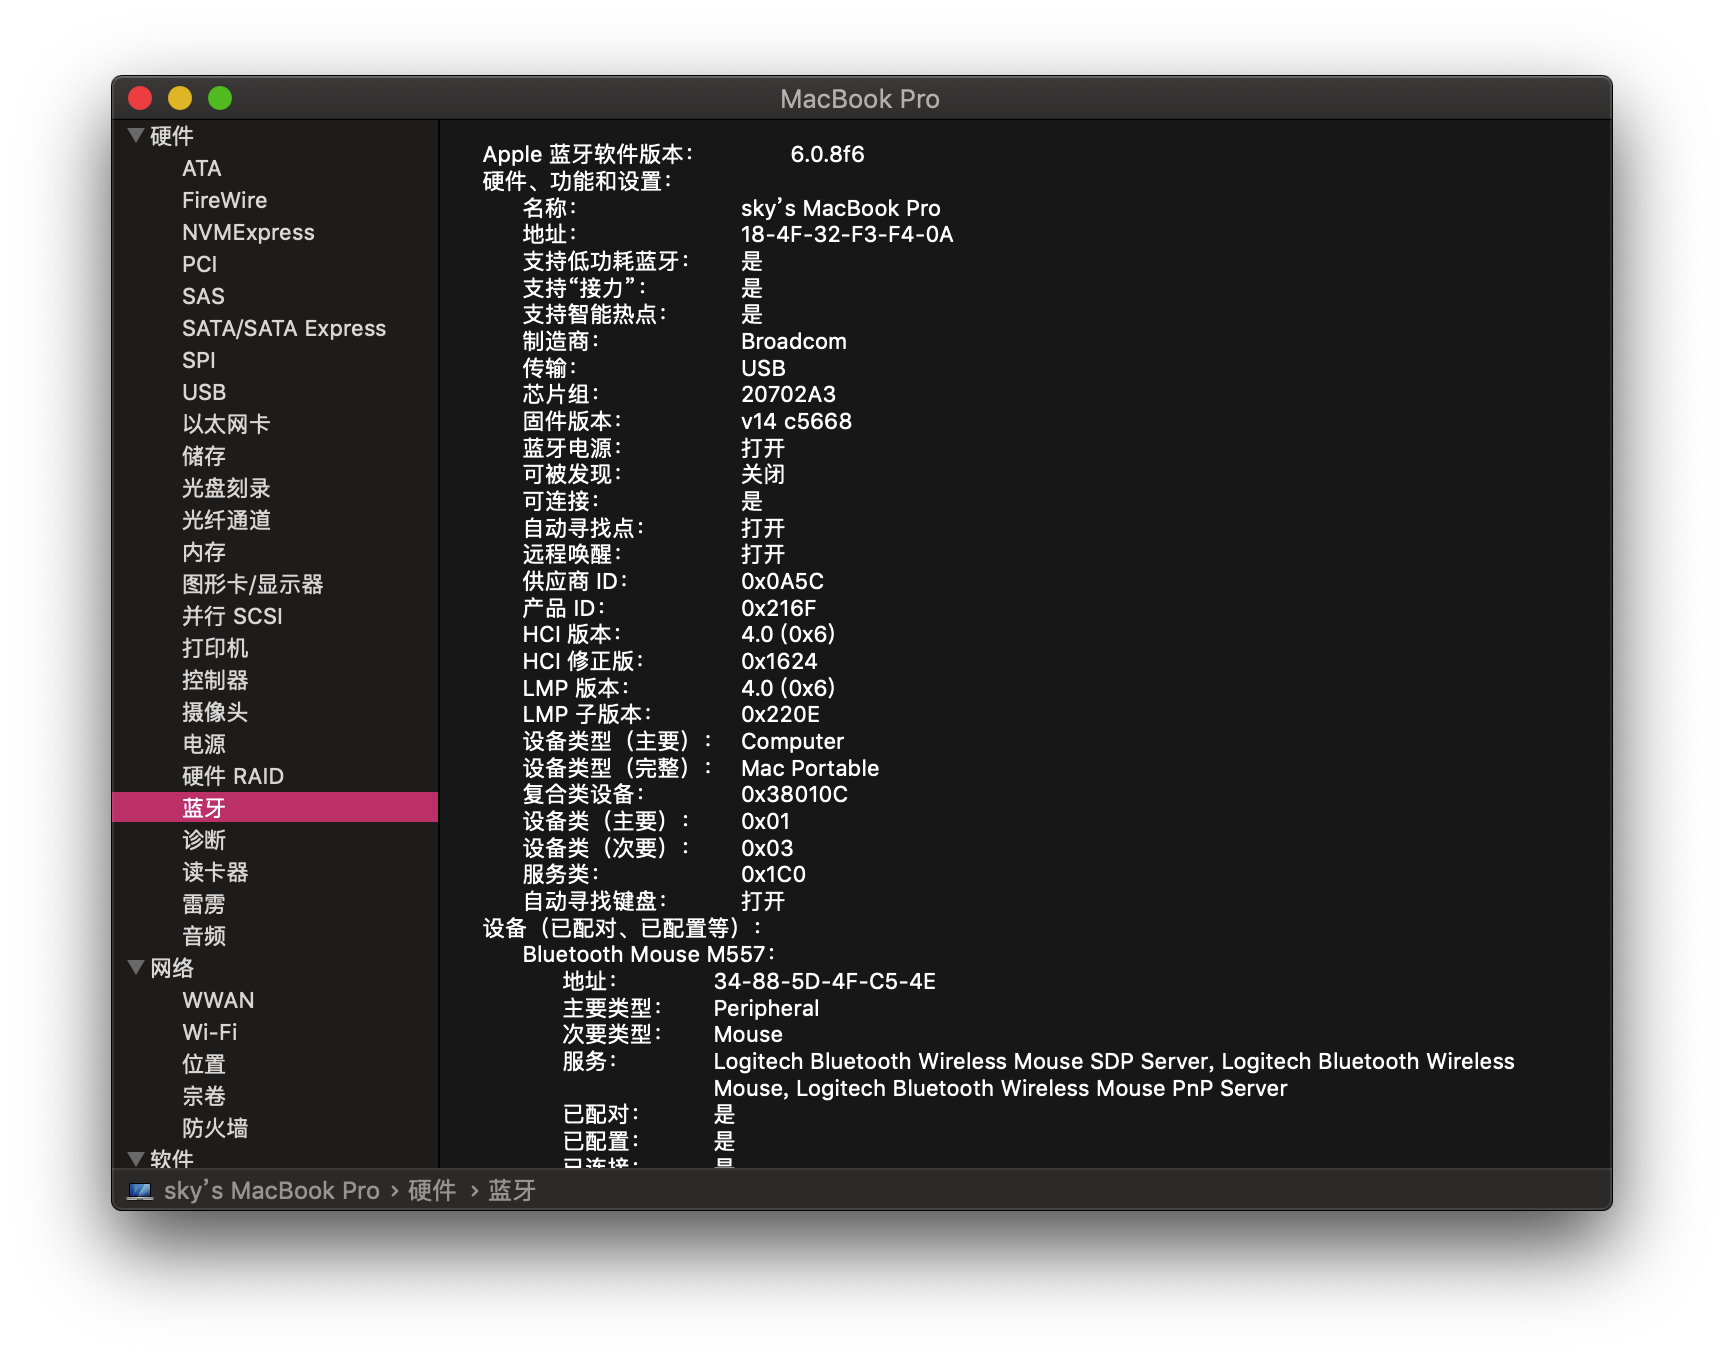Open 并行 SCSI sidebar entry
Screen dimensions: 1724x1358
(x=232, y=616)
